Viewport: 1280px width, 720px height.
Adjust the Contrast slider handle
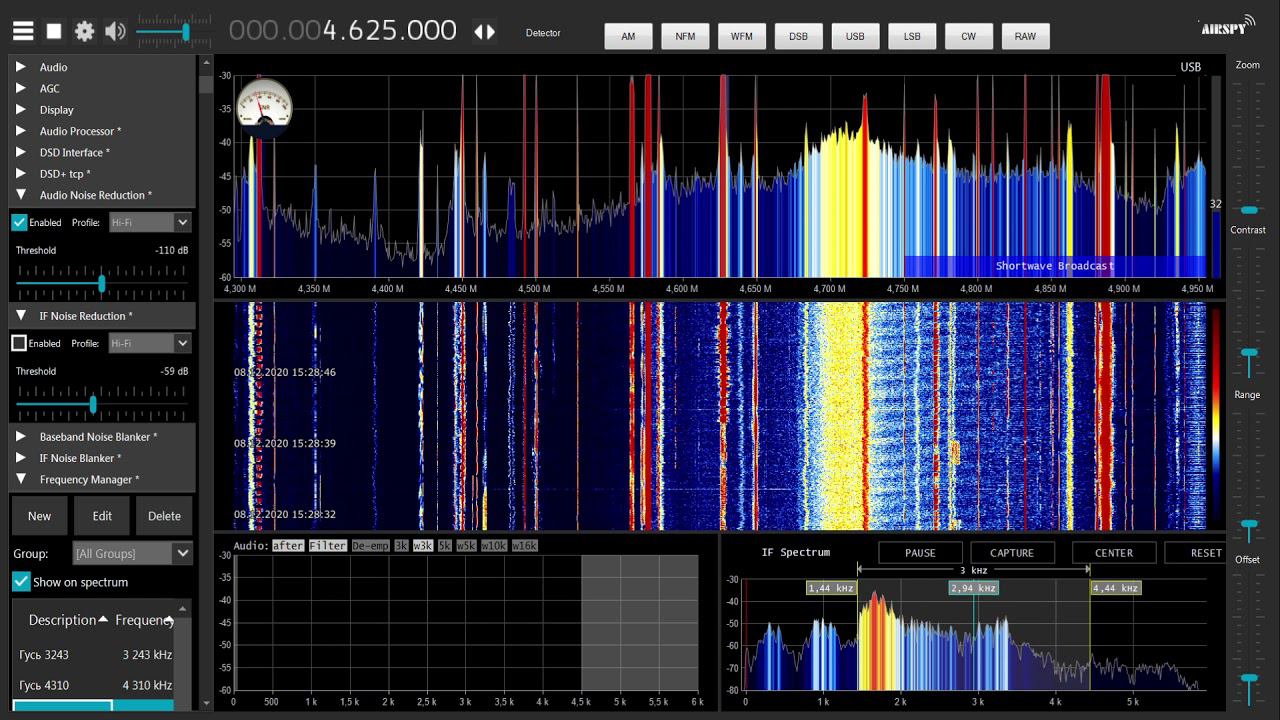point(1248,210)
